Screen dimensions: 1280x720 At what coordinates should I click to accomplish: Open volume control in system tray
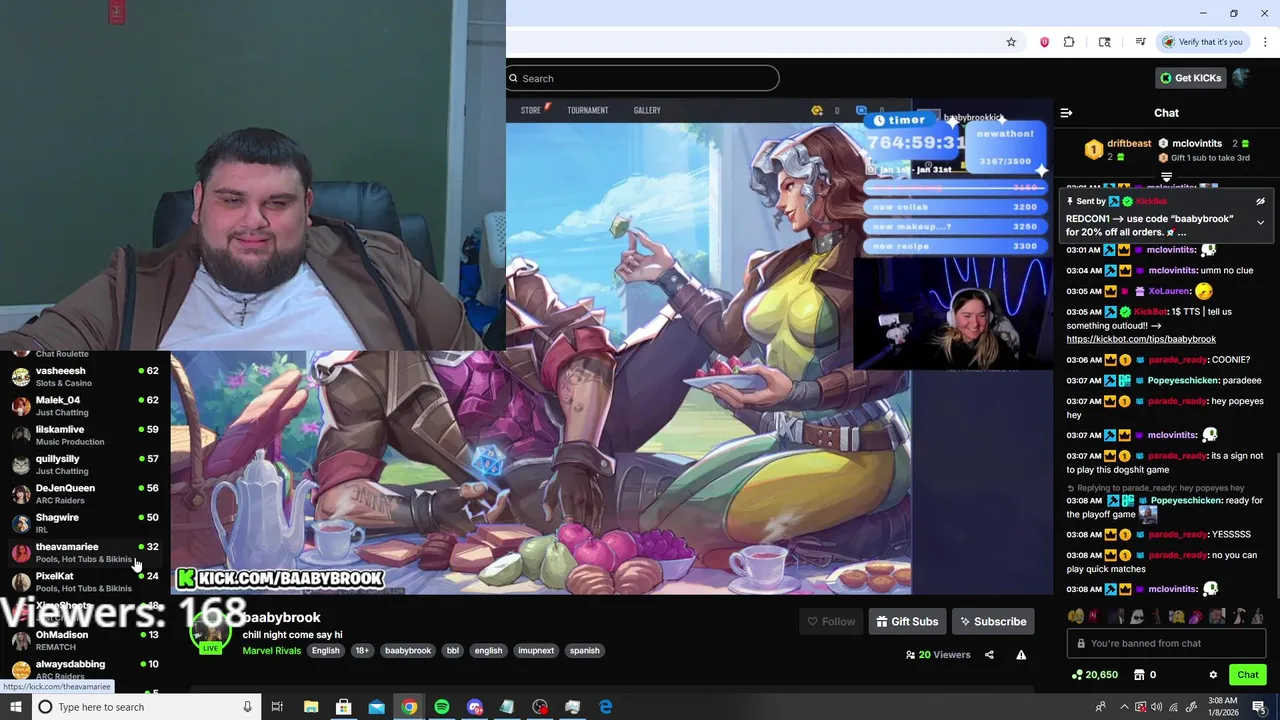tap(1157, 707)
